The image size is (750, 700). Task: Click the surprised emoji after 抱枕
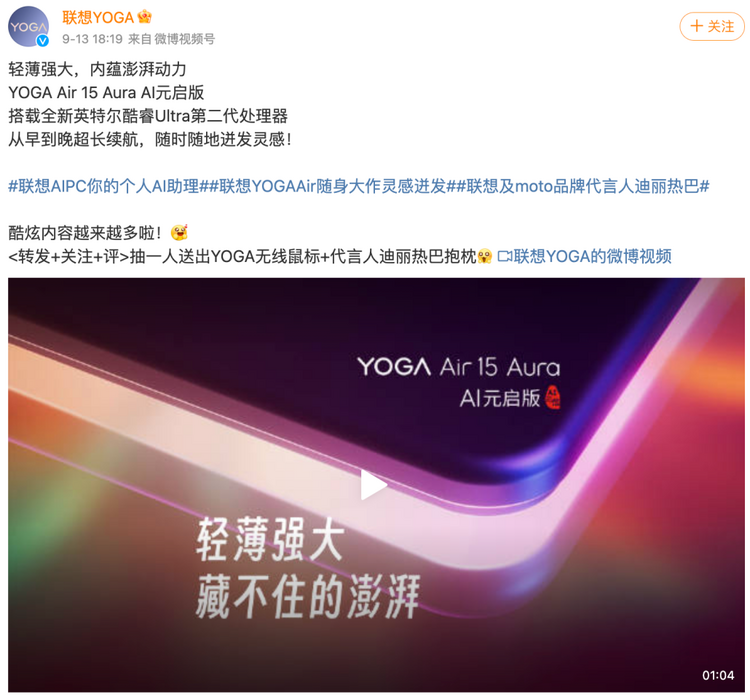click(x=485, y=256)
